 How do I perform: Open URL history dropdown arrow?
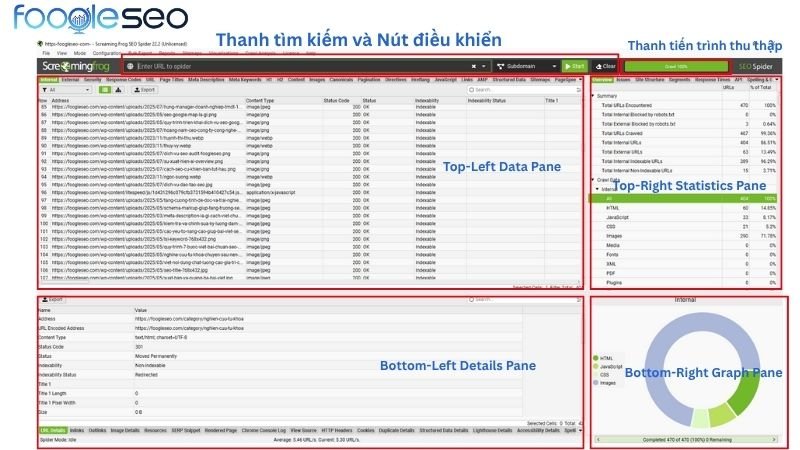484,66
